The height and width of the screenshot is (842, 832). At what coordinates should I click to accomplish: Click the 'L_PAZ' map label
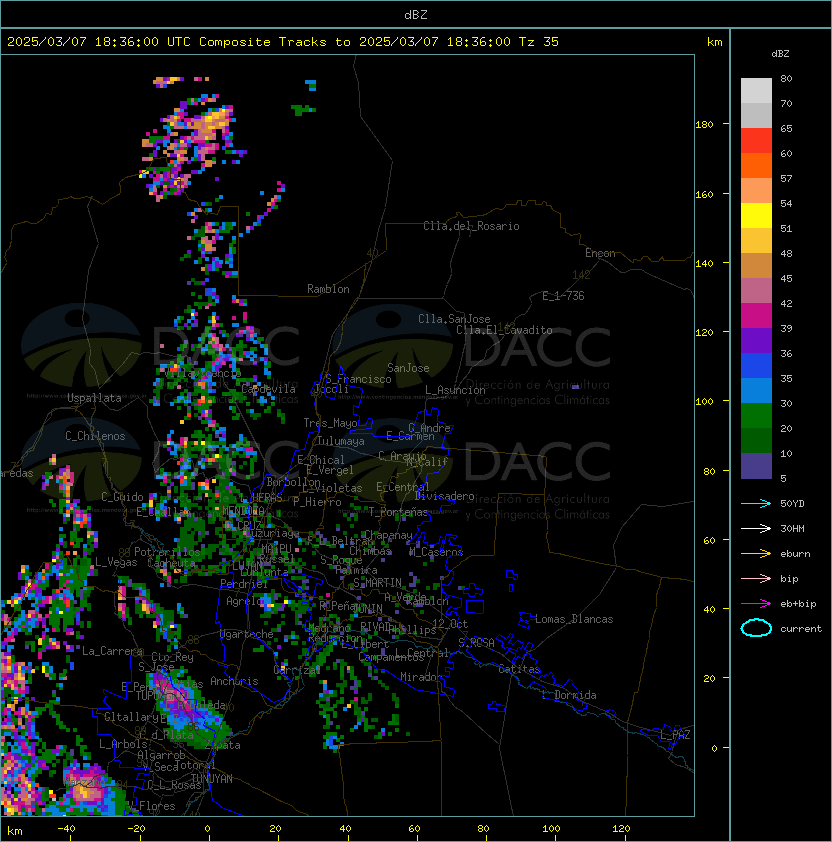(675, 735)
